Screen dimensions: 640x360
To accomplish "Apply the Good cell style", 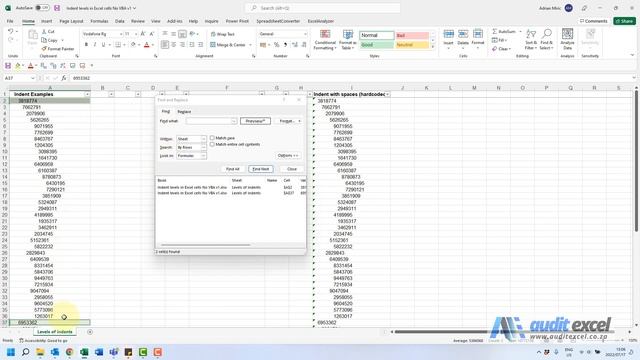I will (x=376, y=44).
